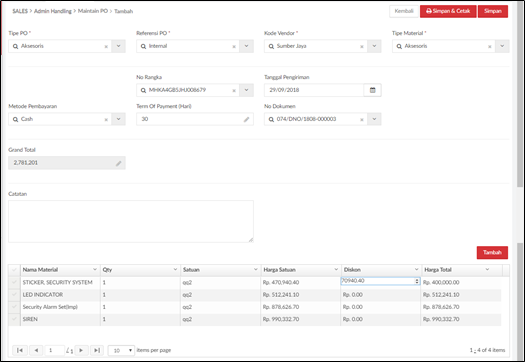Click inside the Catatan text area

(x=131, y=221)
